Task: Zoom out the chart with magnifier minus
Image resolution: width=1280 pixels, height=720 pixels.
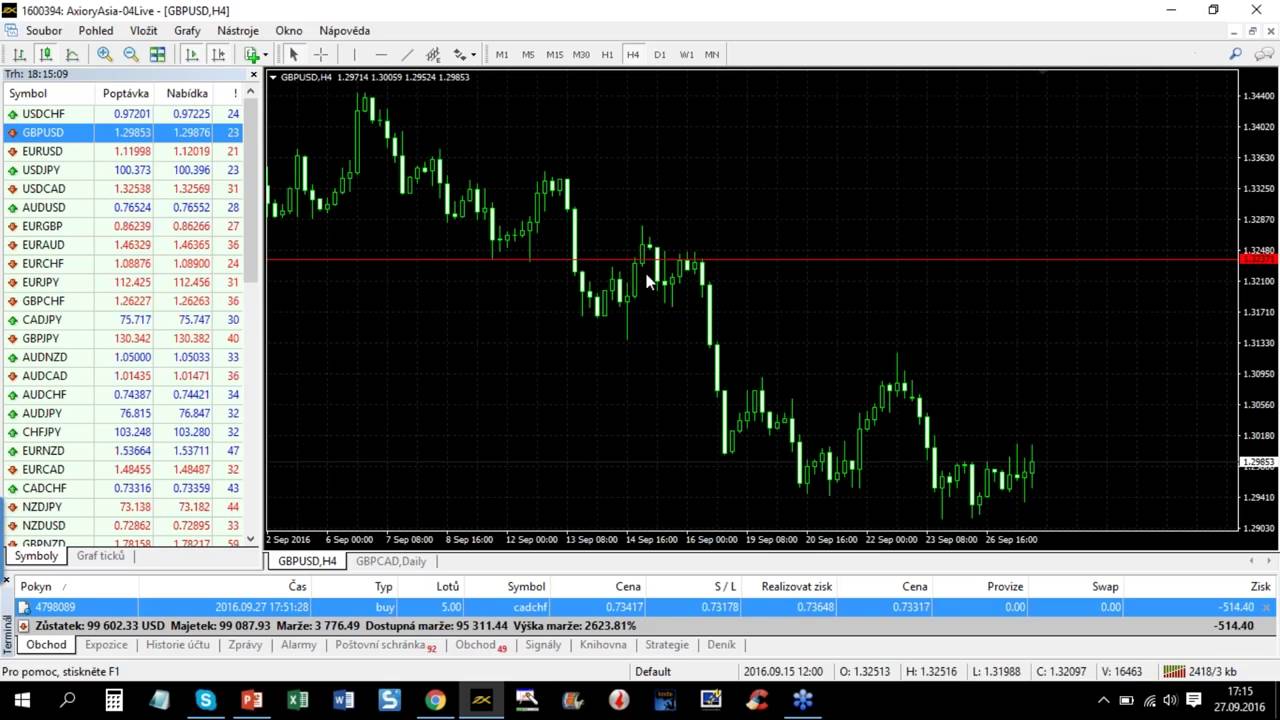Action: (x=131, y=55)
